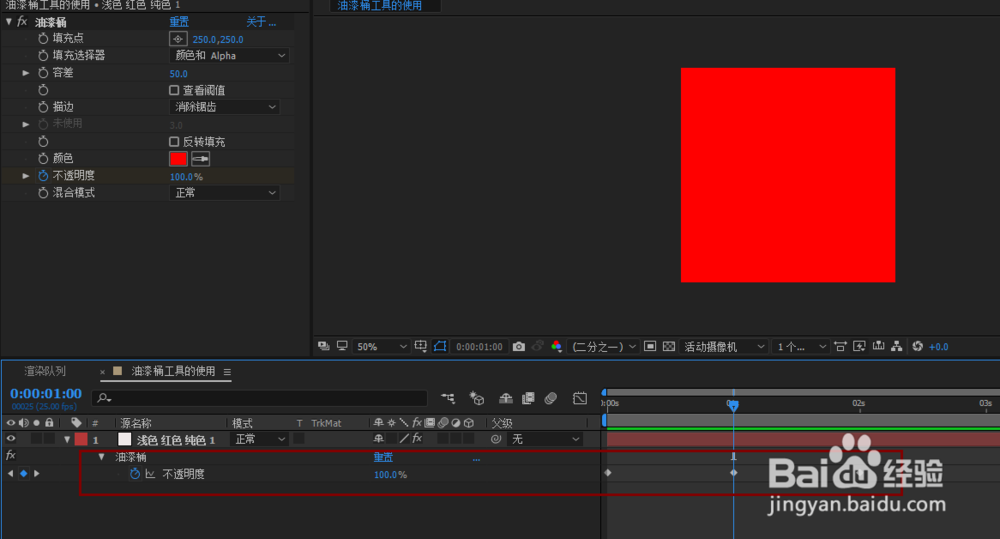Toggle stopwatch for 容差 property
Image resolution: width=1000 pixels, height=539 pixels.
click(43, 73)
